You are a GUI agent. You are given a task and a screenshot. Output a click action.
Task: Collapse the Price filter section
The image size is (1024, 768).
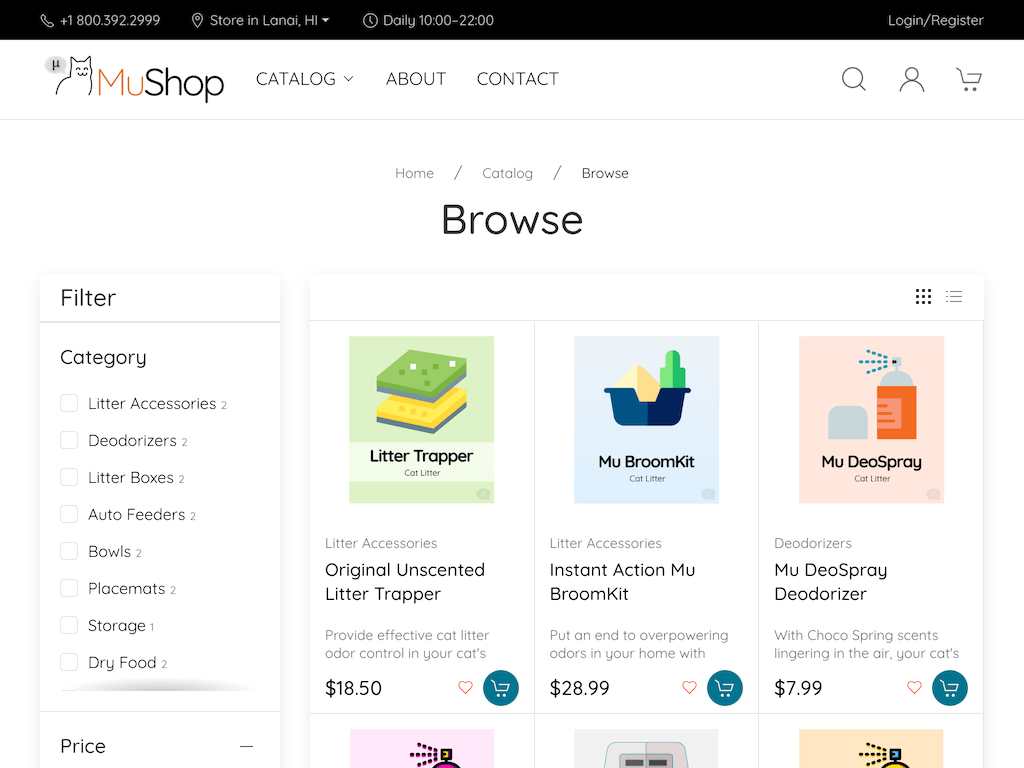(x=246, y=746)
